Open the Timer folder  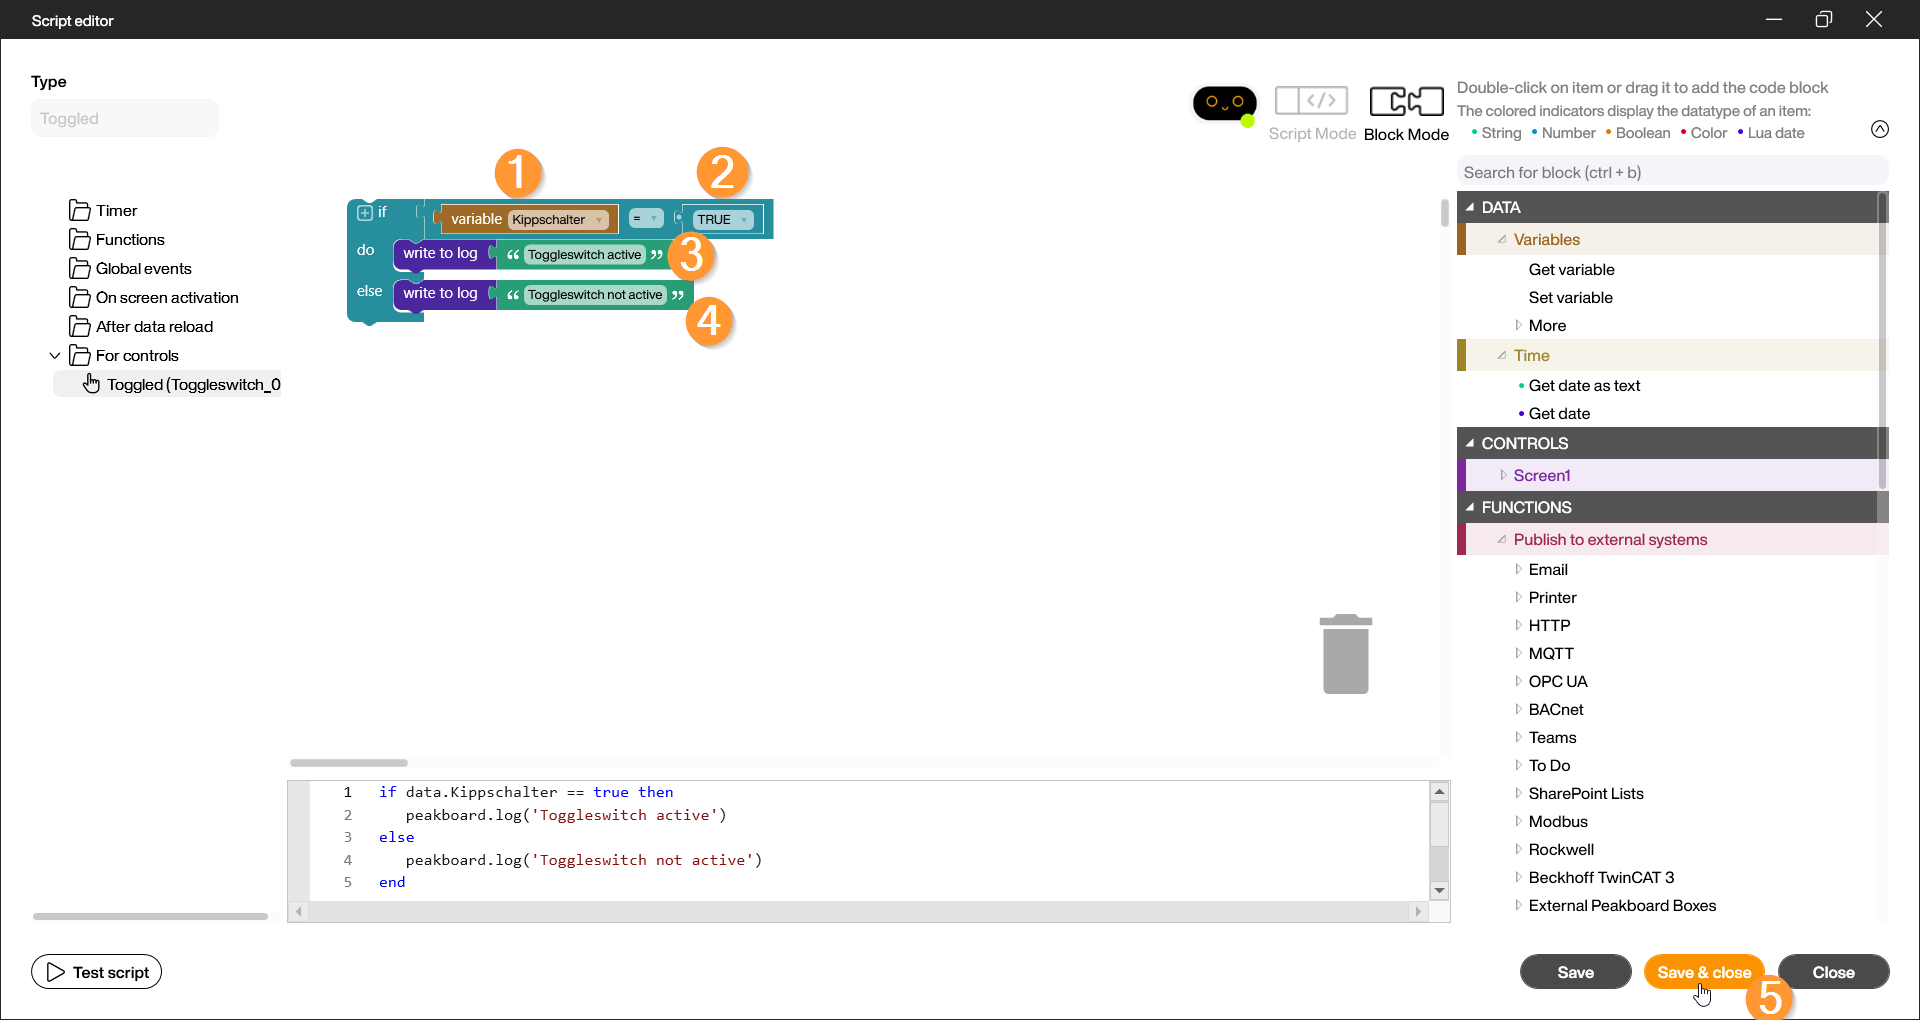(116, 211)
